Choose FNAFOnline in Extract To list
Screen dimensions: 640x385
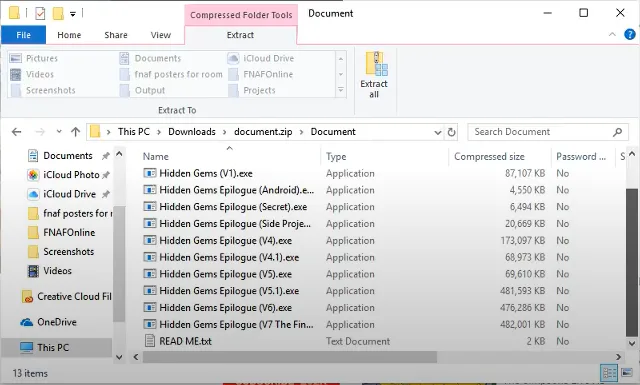[261, 74]
